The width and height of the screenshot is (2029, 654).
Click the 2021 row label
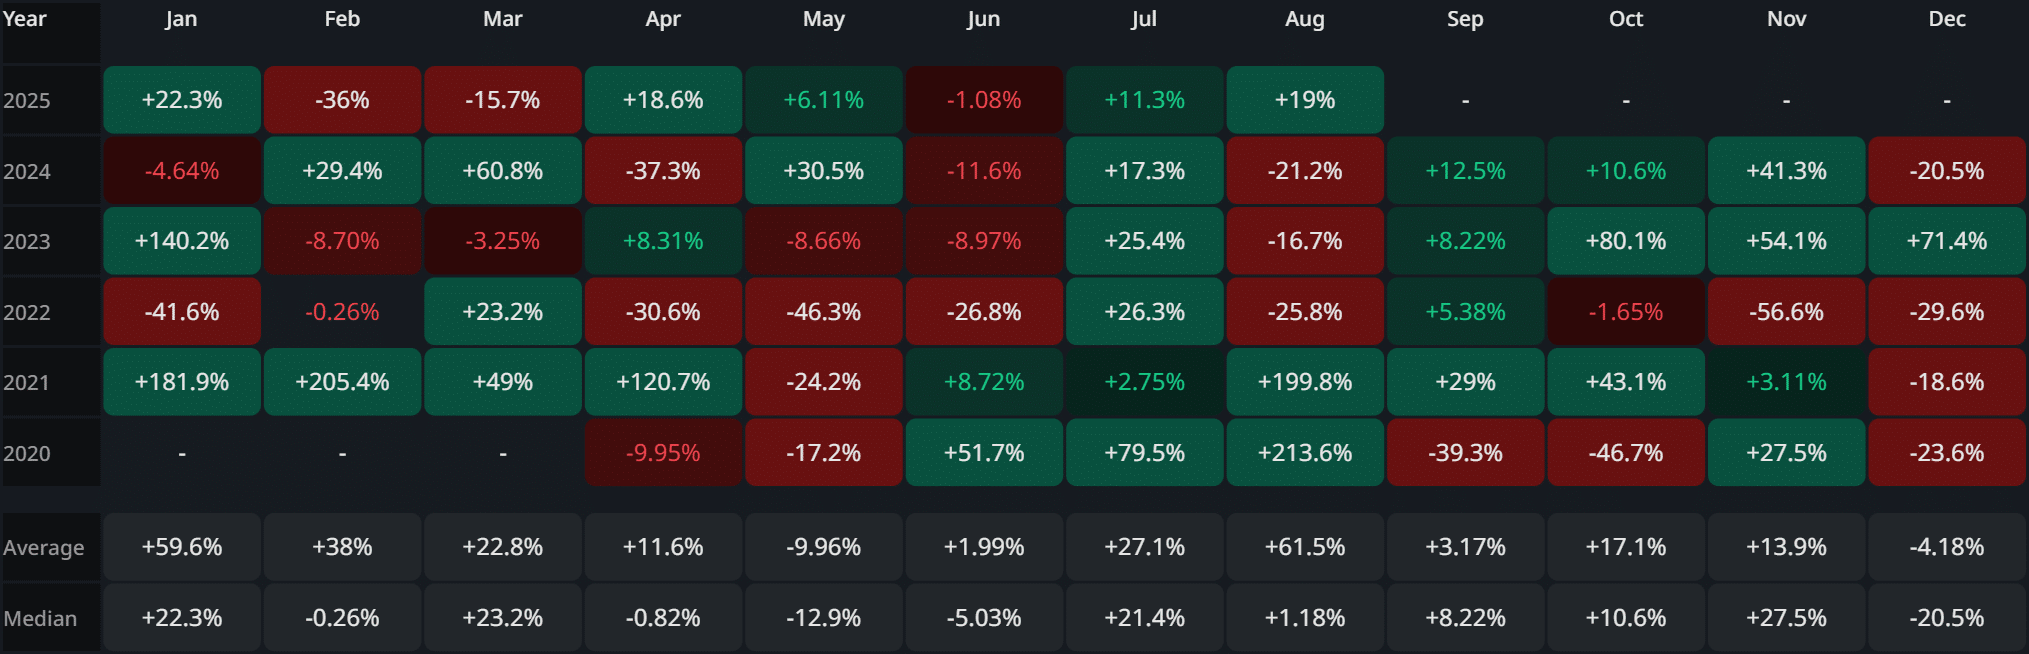click(x=27, y=383)
